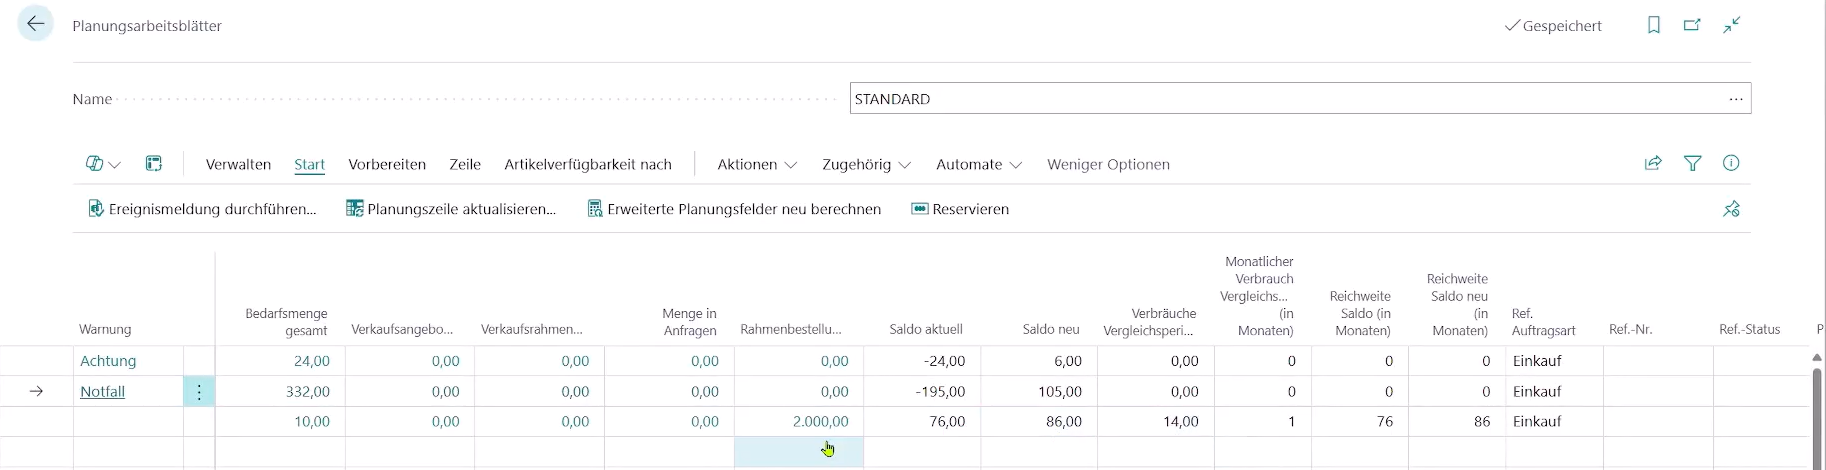1826x470 pixels.
Task: Click the Saldo neu cell 6,00
Action: (1067, 360)
